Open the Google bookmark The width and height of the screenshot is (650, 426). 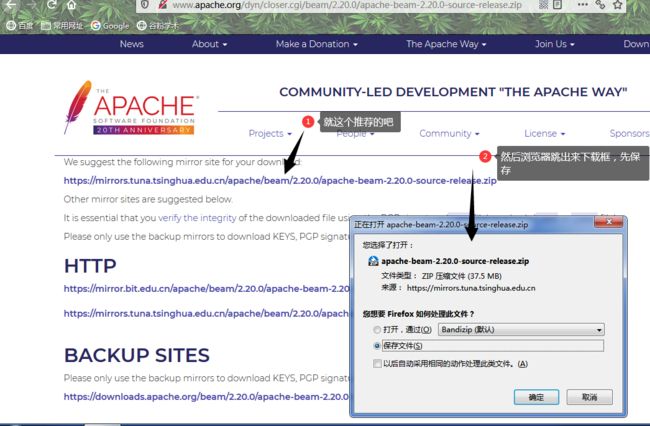(x=110, y=26)
